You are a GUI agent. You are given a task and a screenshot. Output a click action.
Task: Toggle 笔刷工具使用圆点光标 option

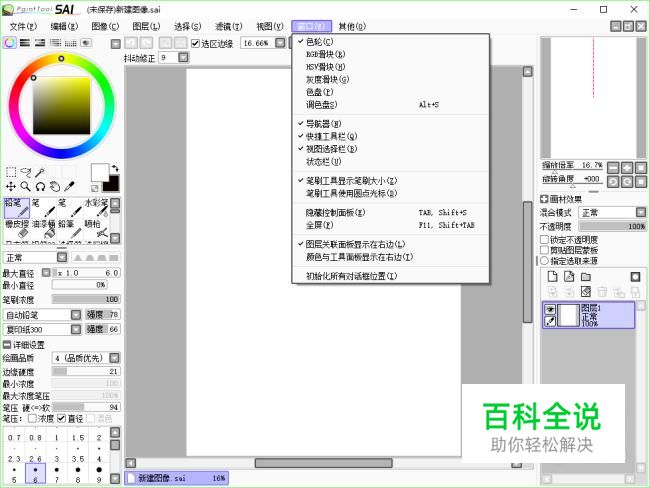[x=352, y=193]
